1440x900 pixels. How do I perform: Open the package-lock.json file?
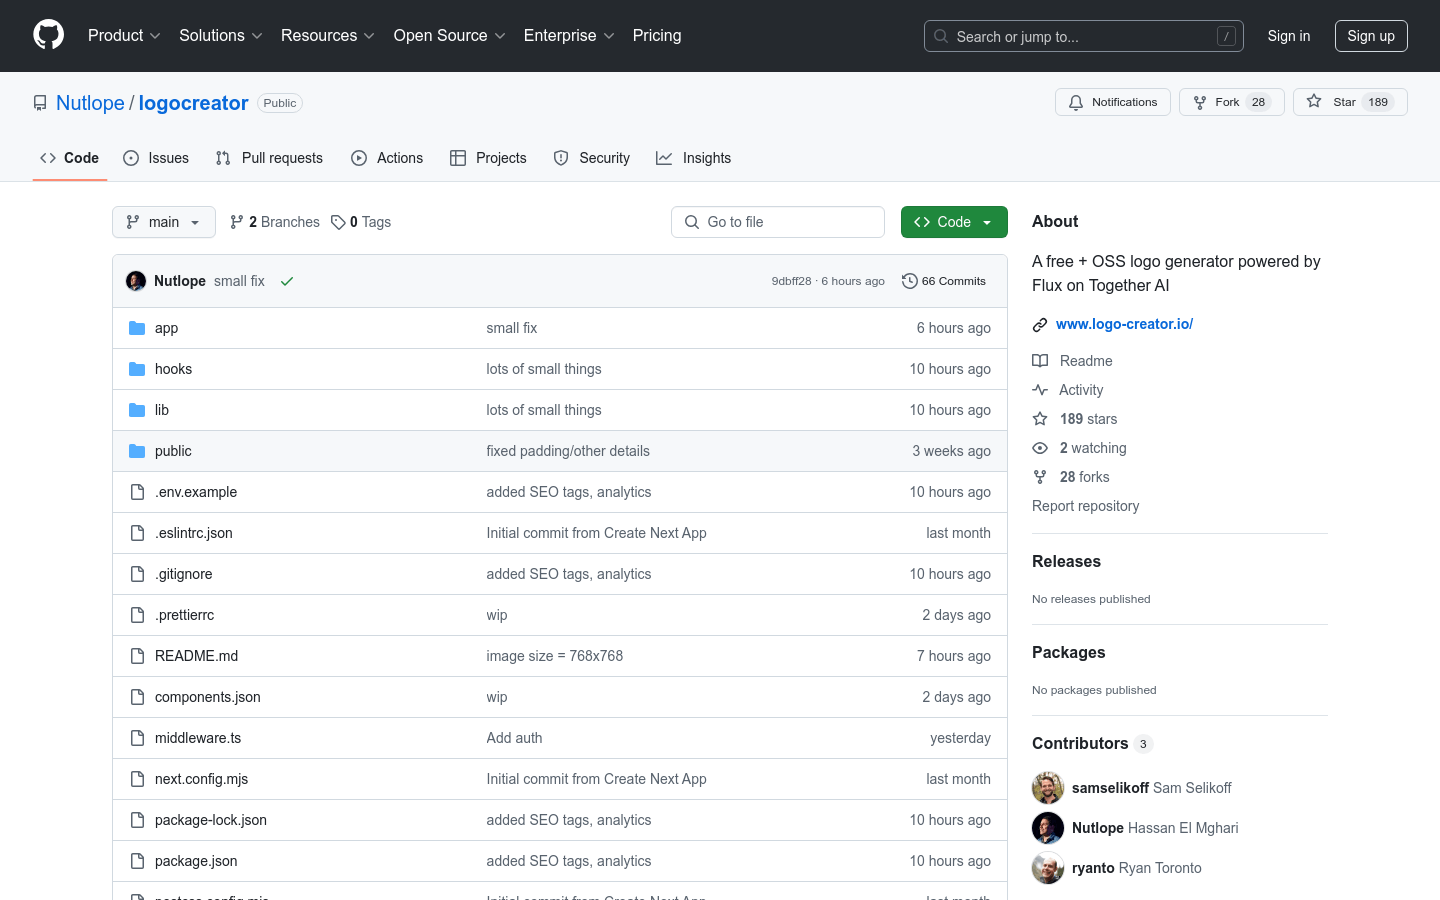(211, 820)
